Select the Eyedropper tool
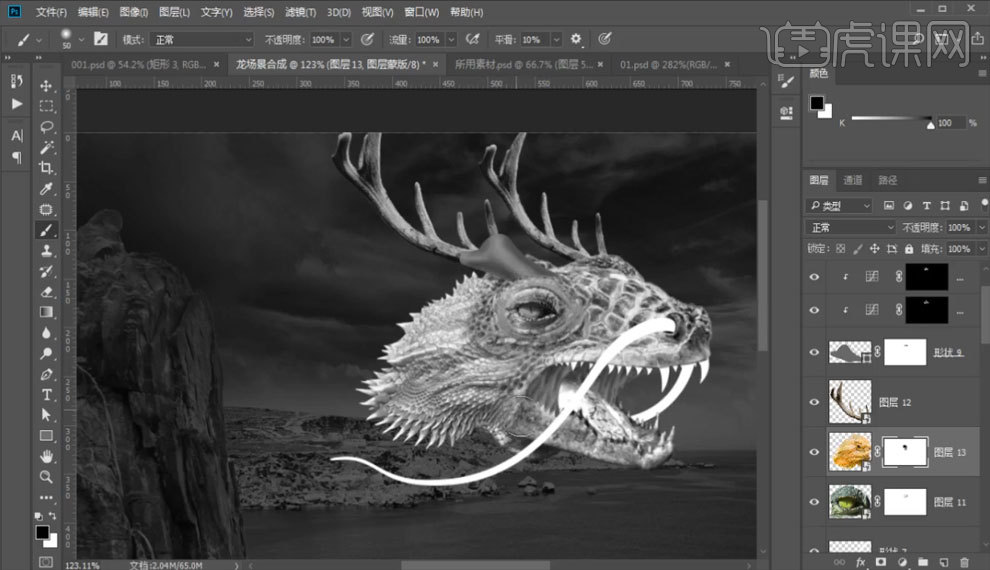Image resolution: width=990 pixels, height=570 pixels. point(46,189)
